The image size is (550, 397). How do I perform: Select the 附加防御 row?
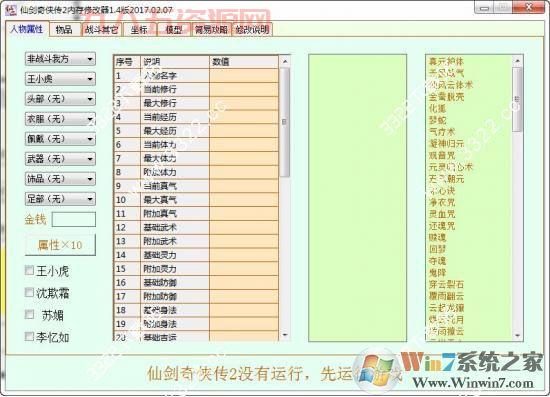point(196,296)
